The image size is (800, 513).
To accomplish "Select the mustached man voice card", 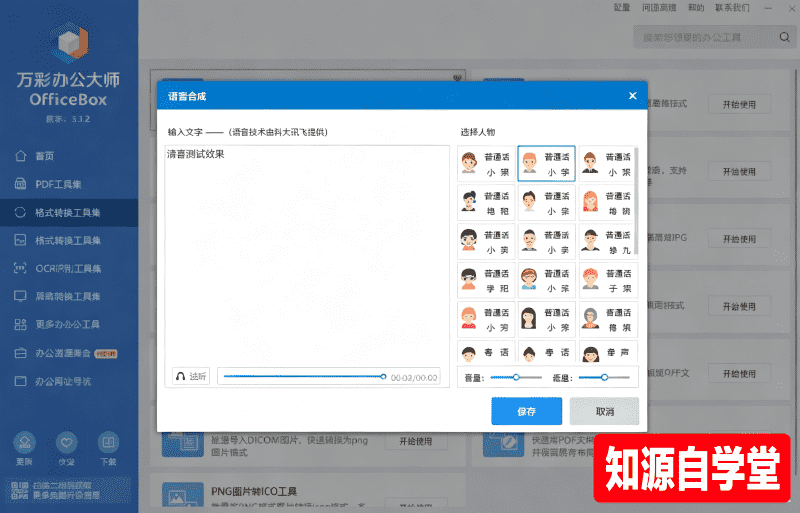I will [546, 242].
